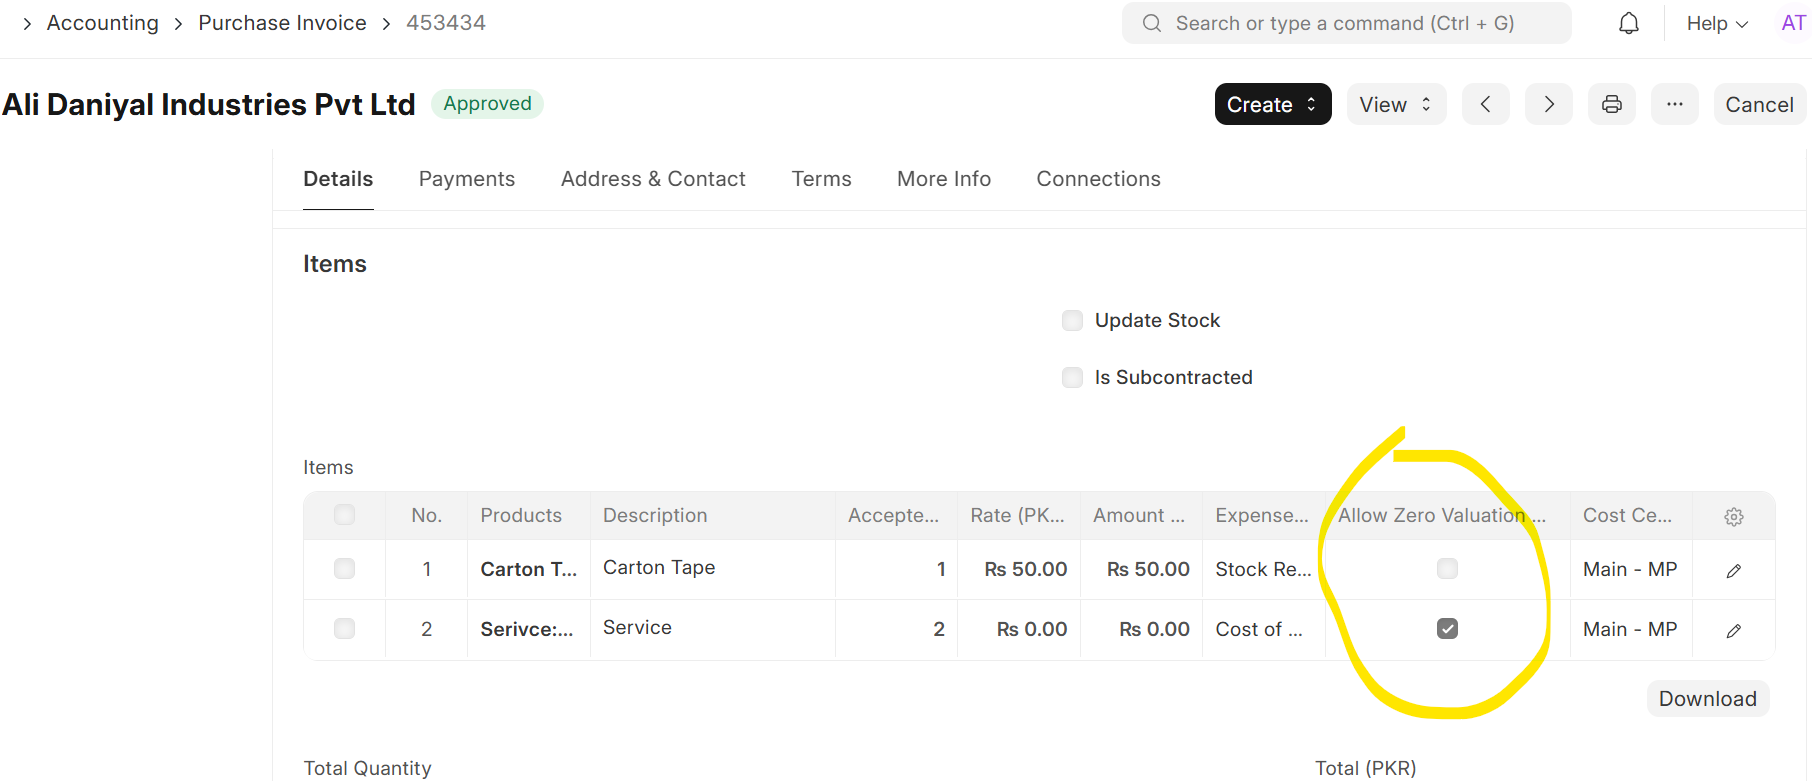Select row 1 Carton Tape checkbox
This screenshot has height=781, width=1812.
tap(344, 569)
